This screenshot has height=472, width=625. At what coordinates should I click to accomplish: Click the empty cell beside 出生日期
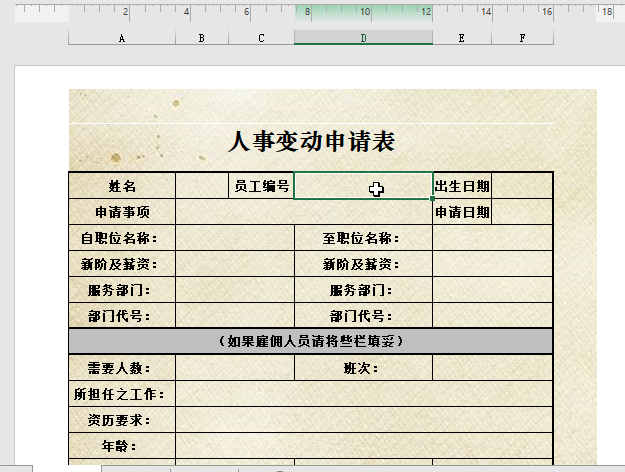(x=522, y=186)
